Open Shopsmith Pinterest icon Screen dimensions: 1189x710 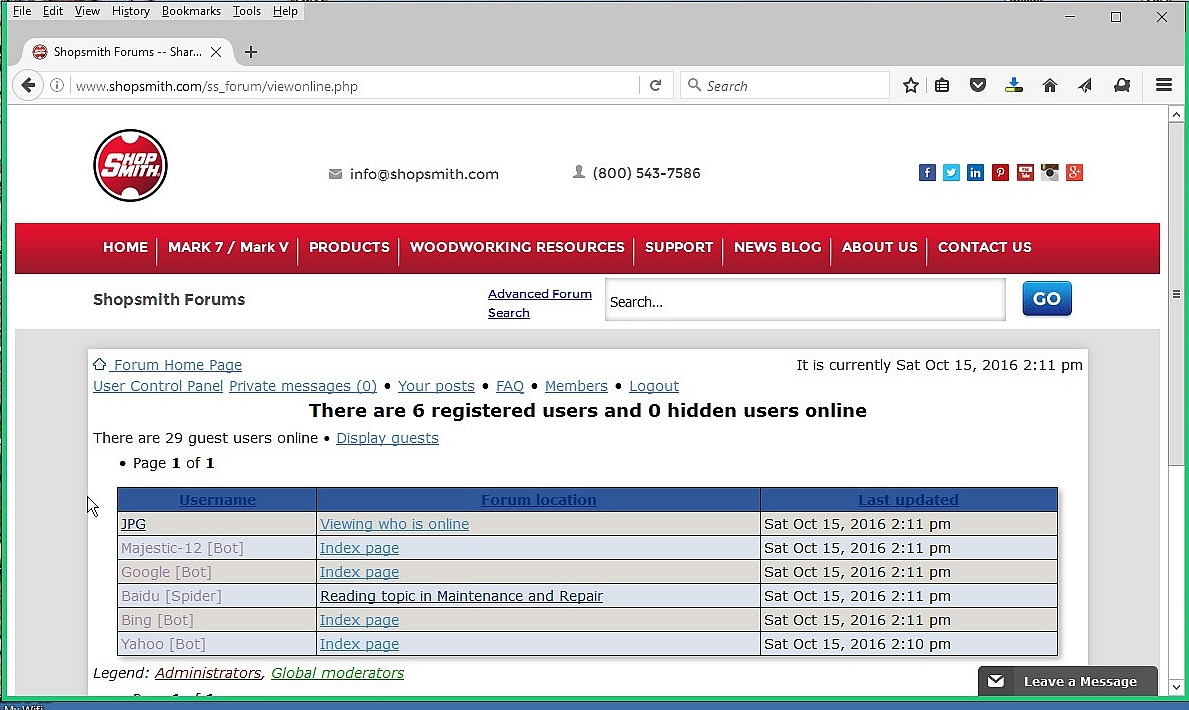(x=1000, y=172)
